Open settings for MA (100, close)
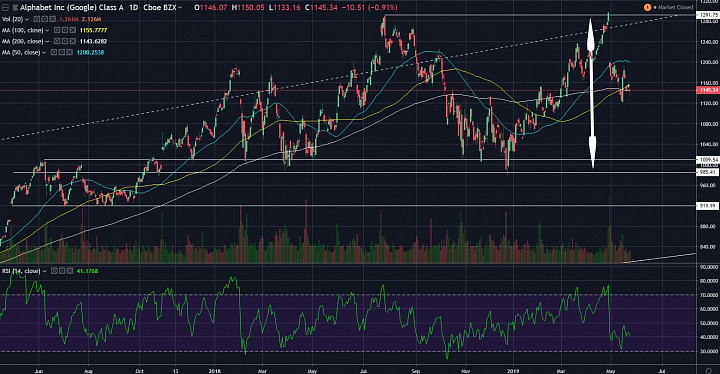Image resolution: width=720 pixels, height=374 pixels. (x=65, y=30)
